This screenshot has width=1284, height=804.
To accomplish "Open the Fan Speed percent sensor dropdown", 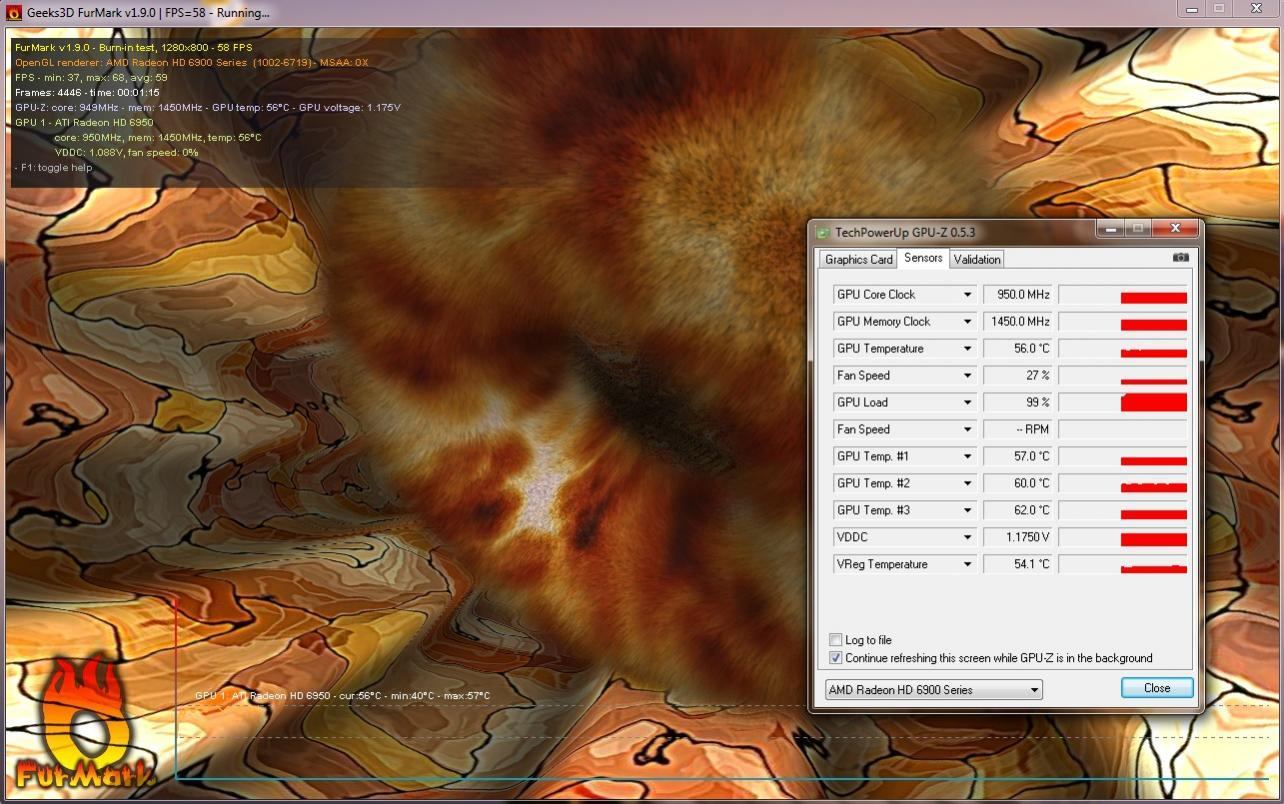I will tap(967, 376).
